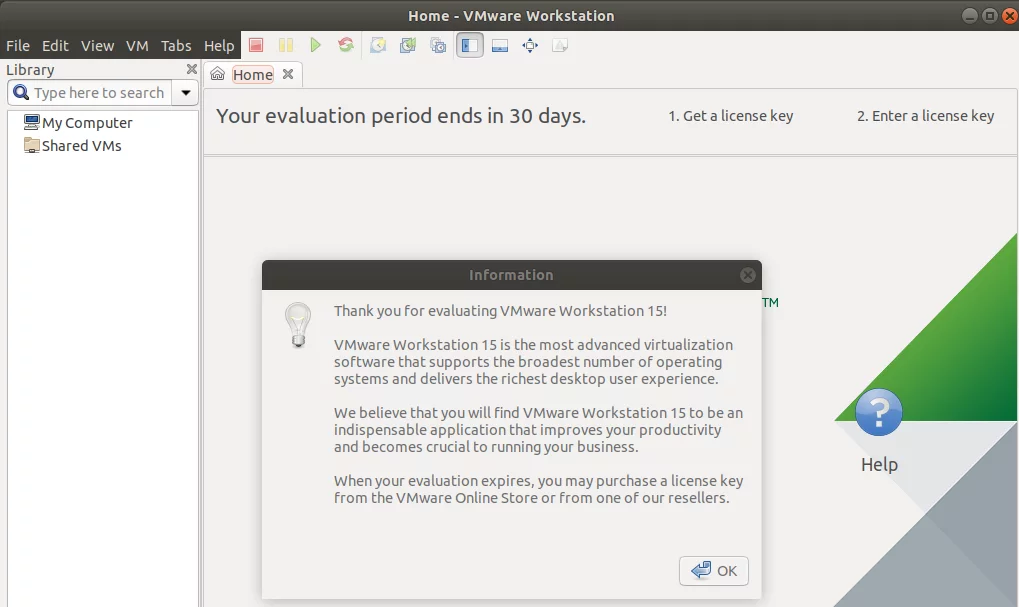Viewport: 1019px width, 607px height.
Task: Open the search options dropdown arrow
Action: tap(185, 93)
